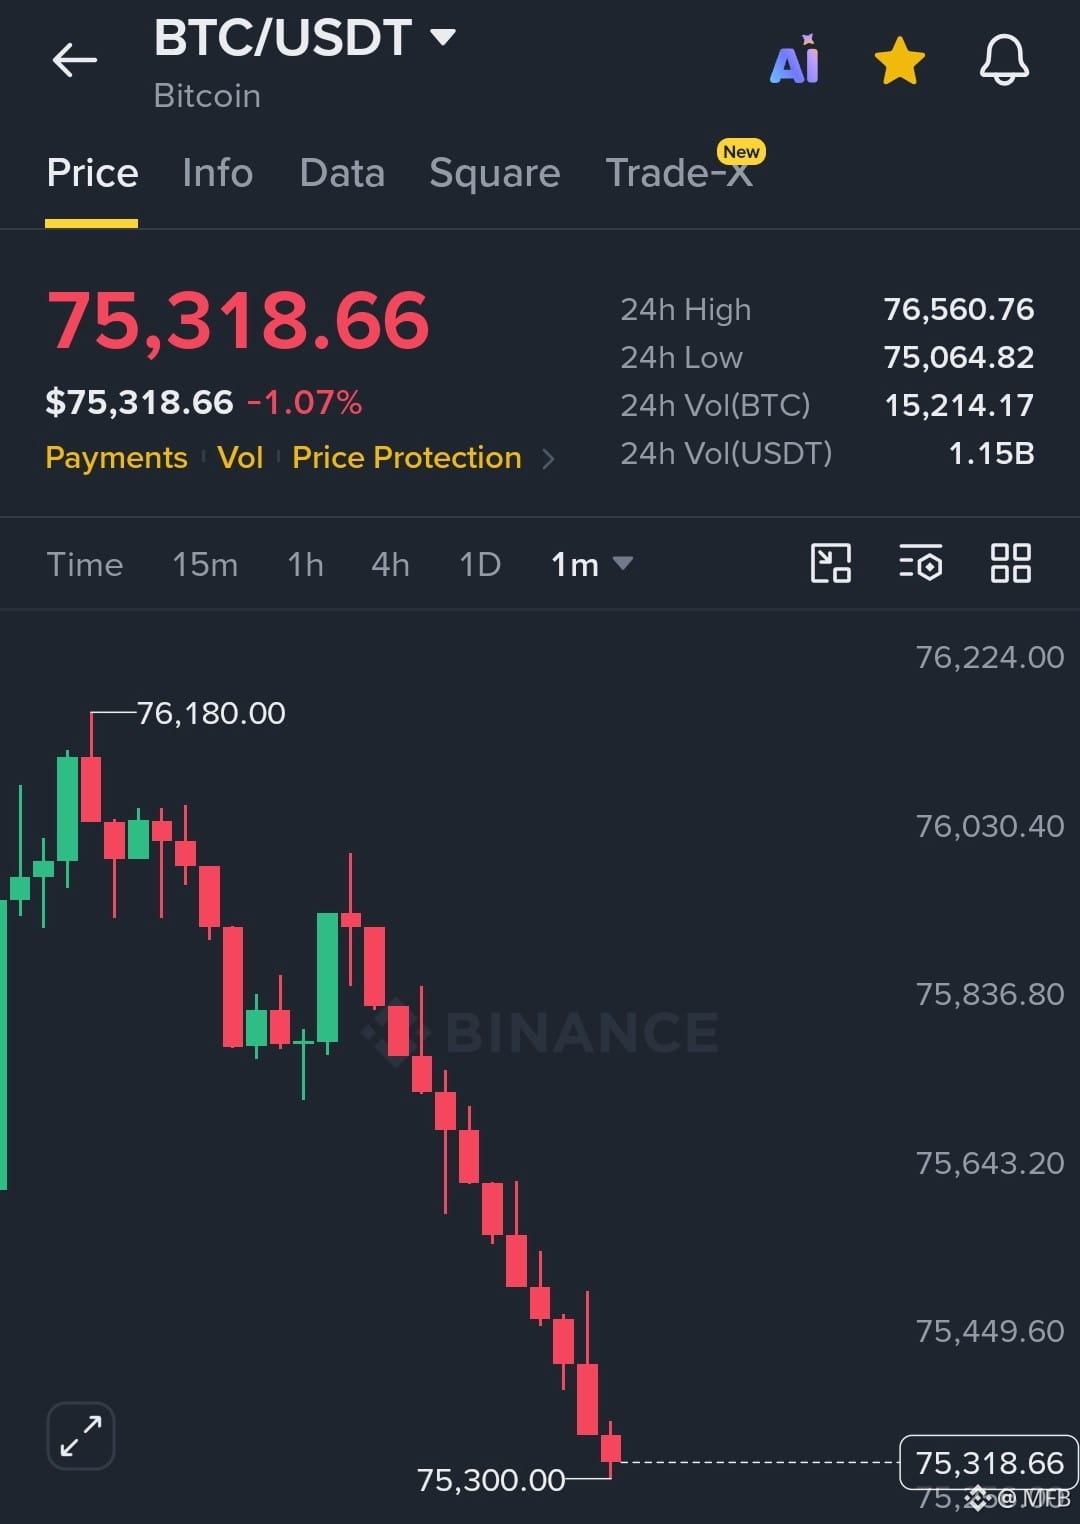Viewport: 1080px width, 1524px height.
Task: Switch to the Info tab
Action: (217, 173)
